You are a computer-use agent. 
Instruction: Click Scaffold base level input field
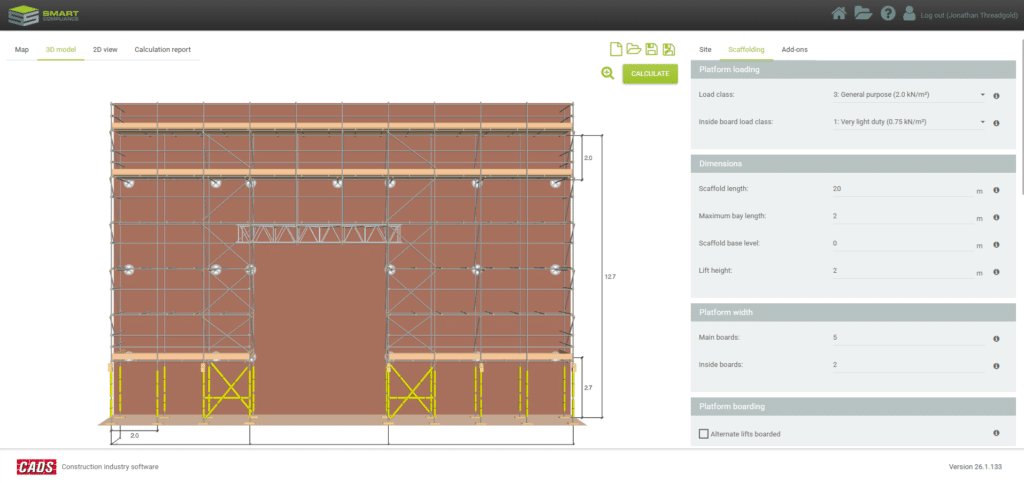(902, 243)
